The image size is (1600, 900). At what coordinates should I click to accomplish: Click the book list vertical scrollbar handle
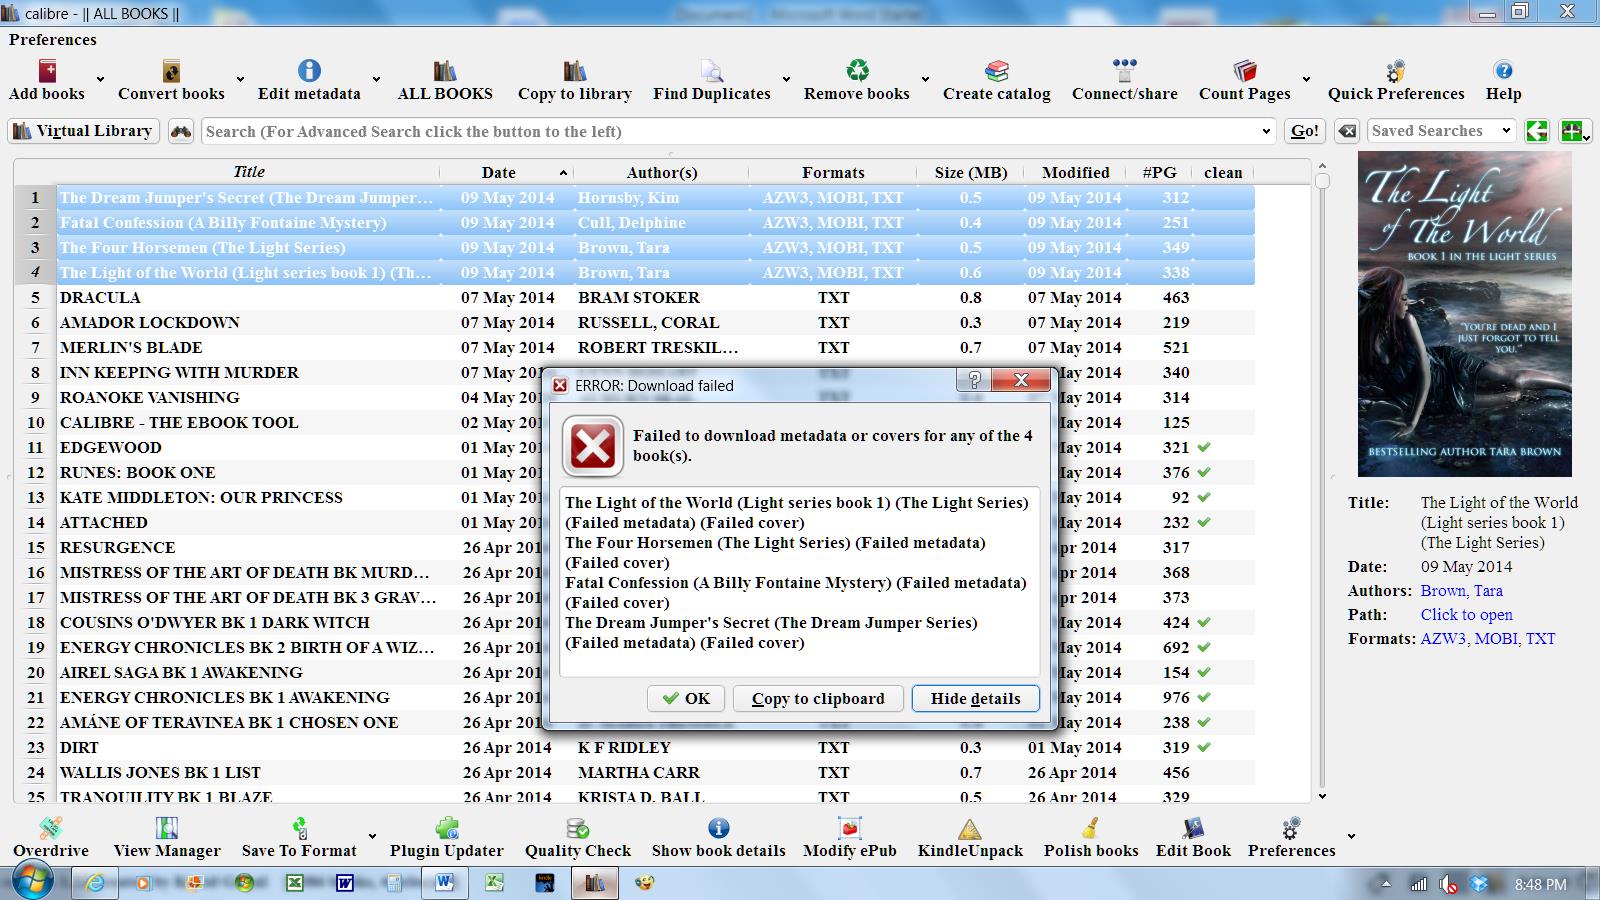click(x=1322, y=181)
